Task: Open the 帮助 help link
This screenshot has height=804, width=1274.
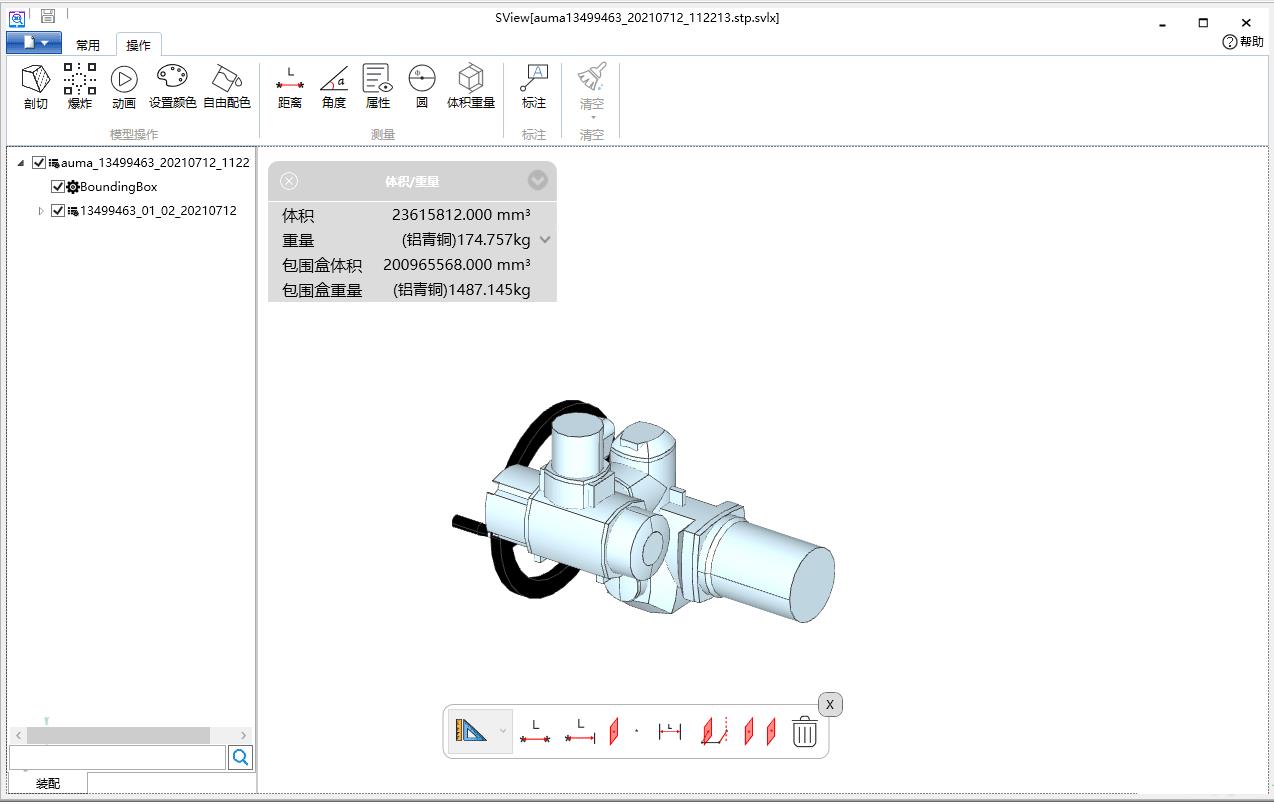Action: tap(1243, 42)
